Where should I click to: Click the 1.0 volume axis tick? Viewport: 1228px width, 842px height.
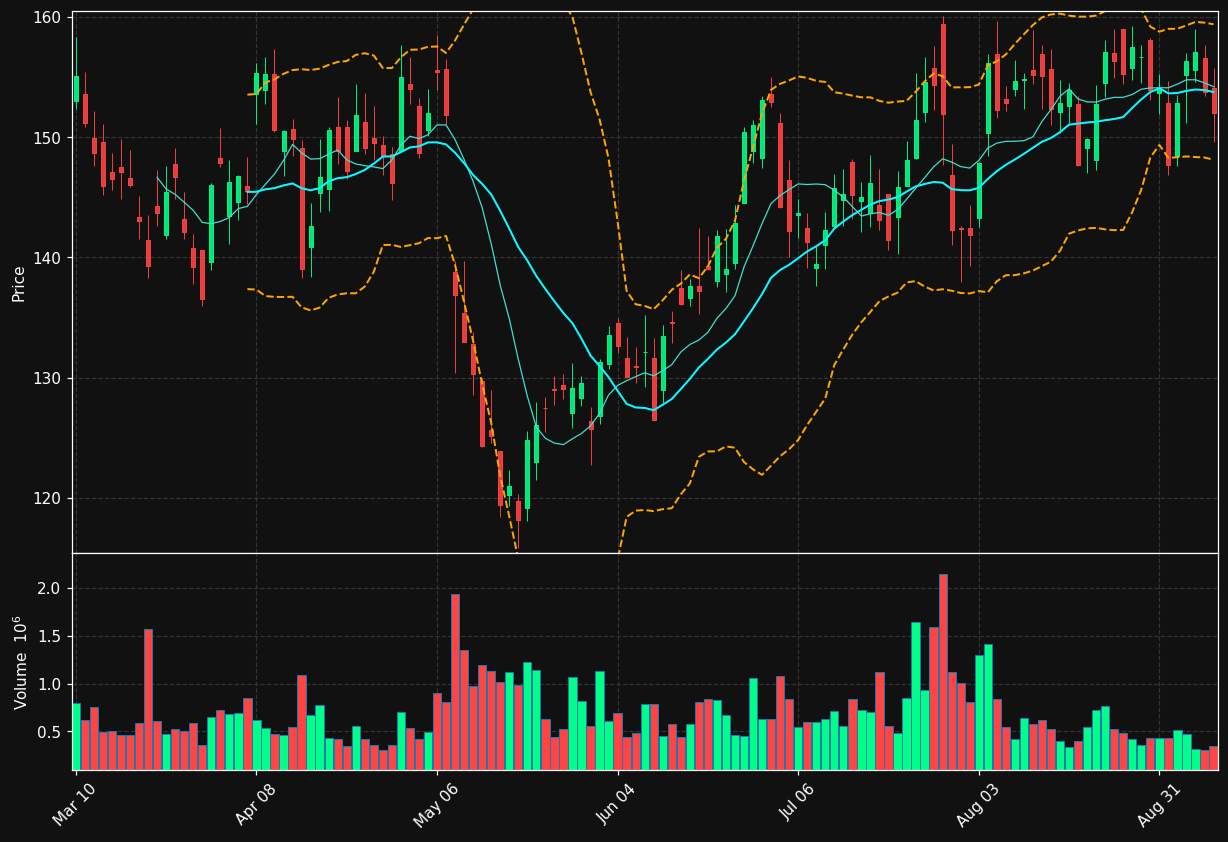50,684
